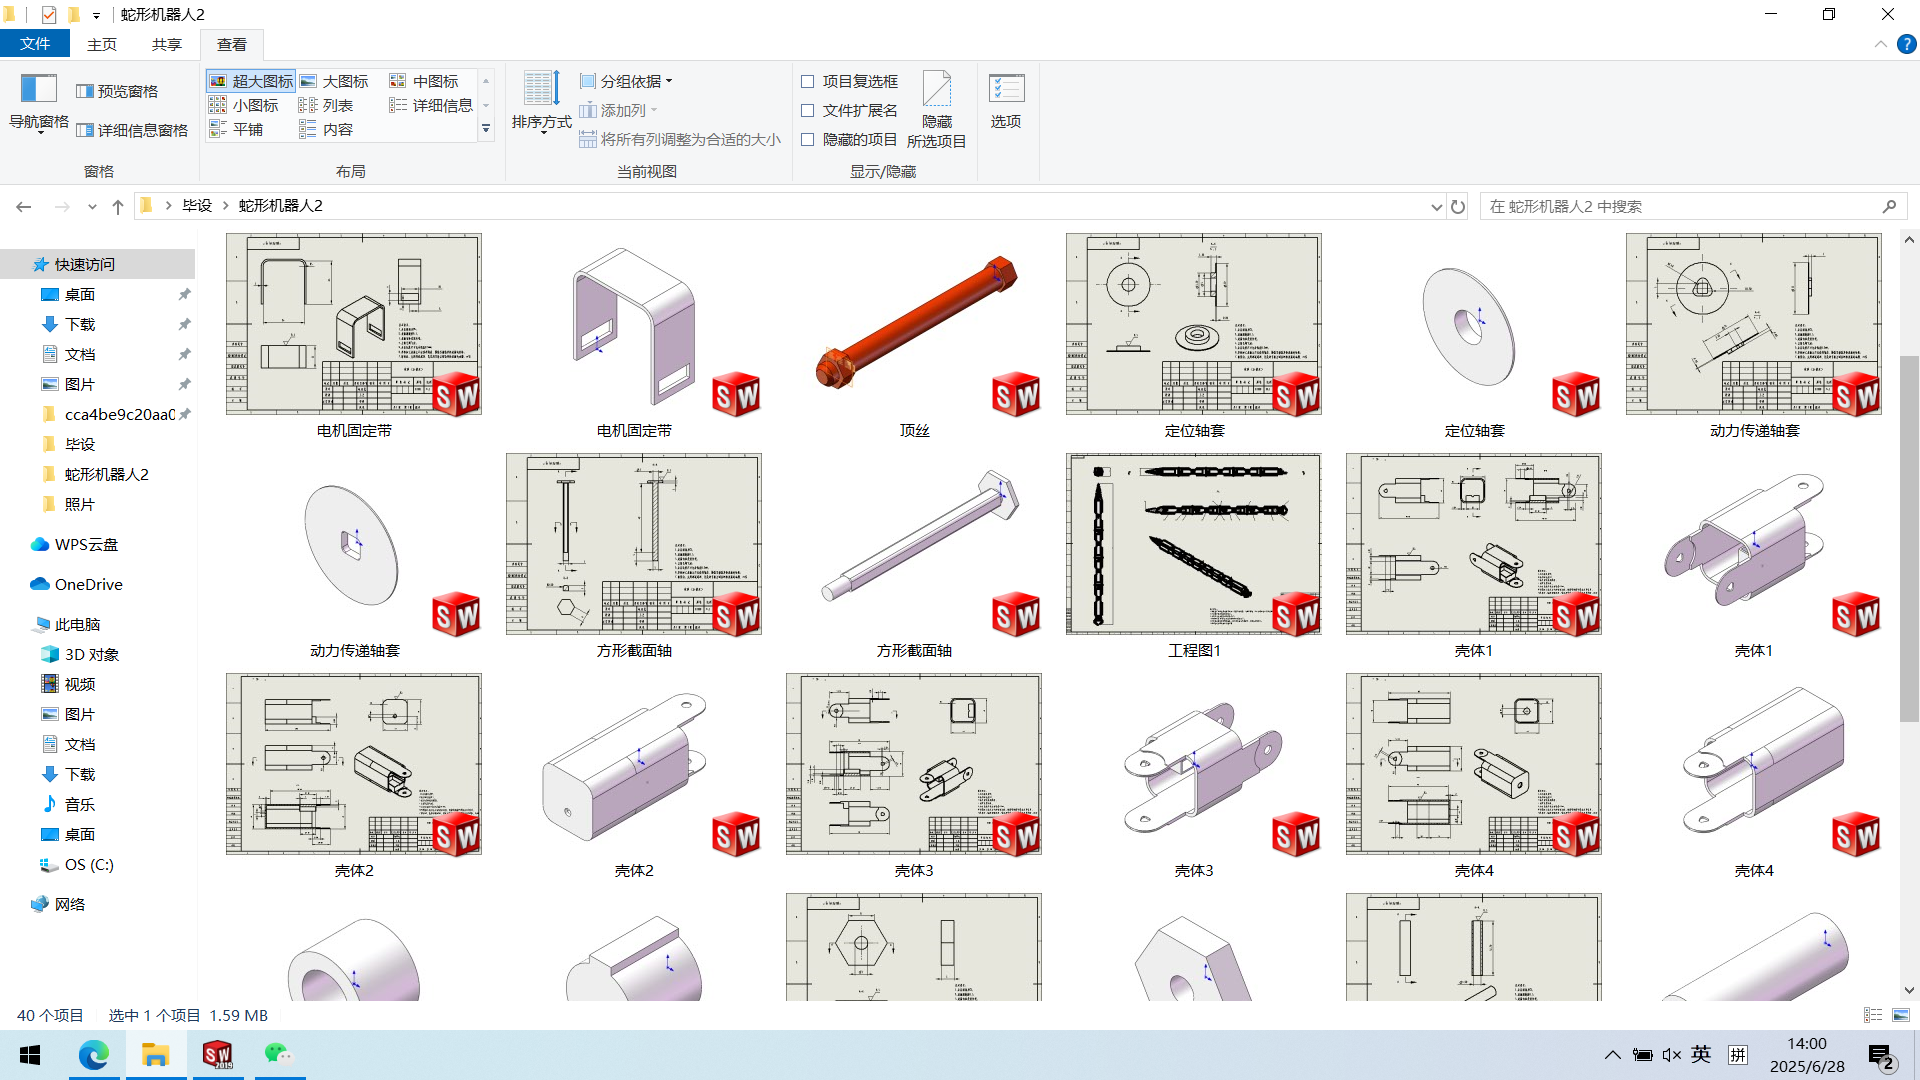Switch to the Home ribbon tab
Screen dimensions: 1920x1080
pyautogui.click(x=102, y=44)
